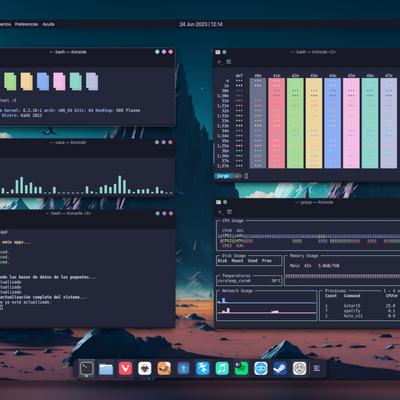Launch Vivaldi browser from the dock
The image size is (400, 400).
click(x=125, y=369)
